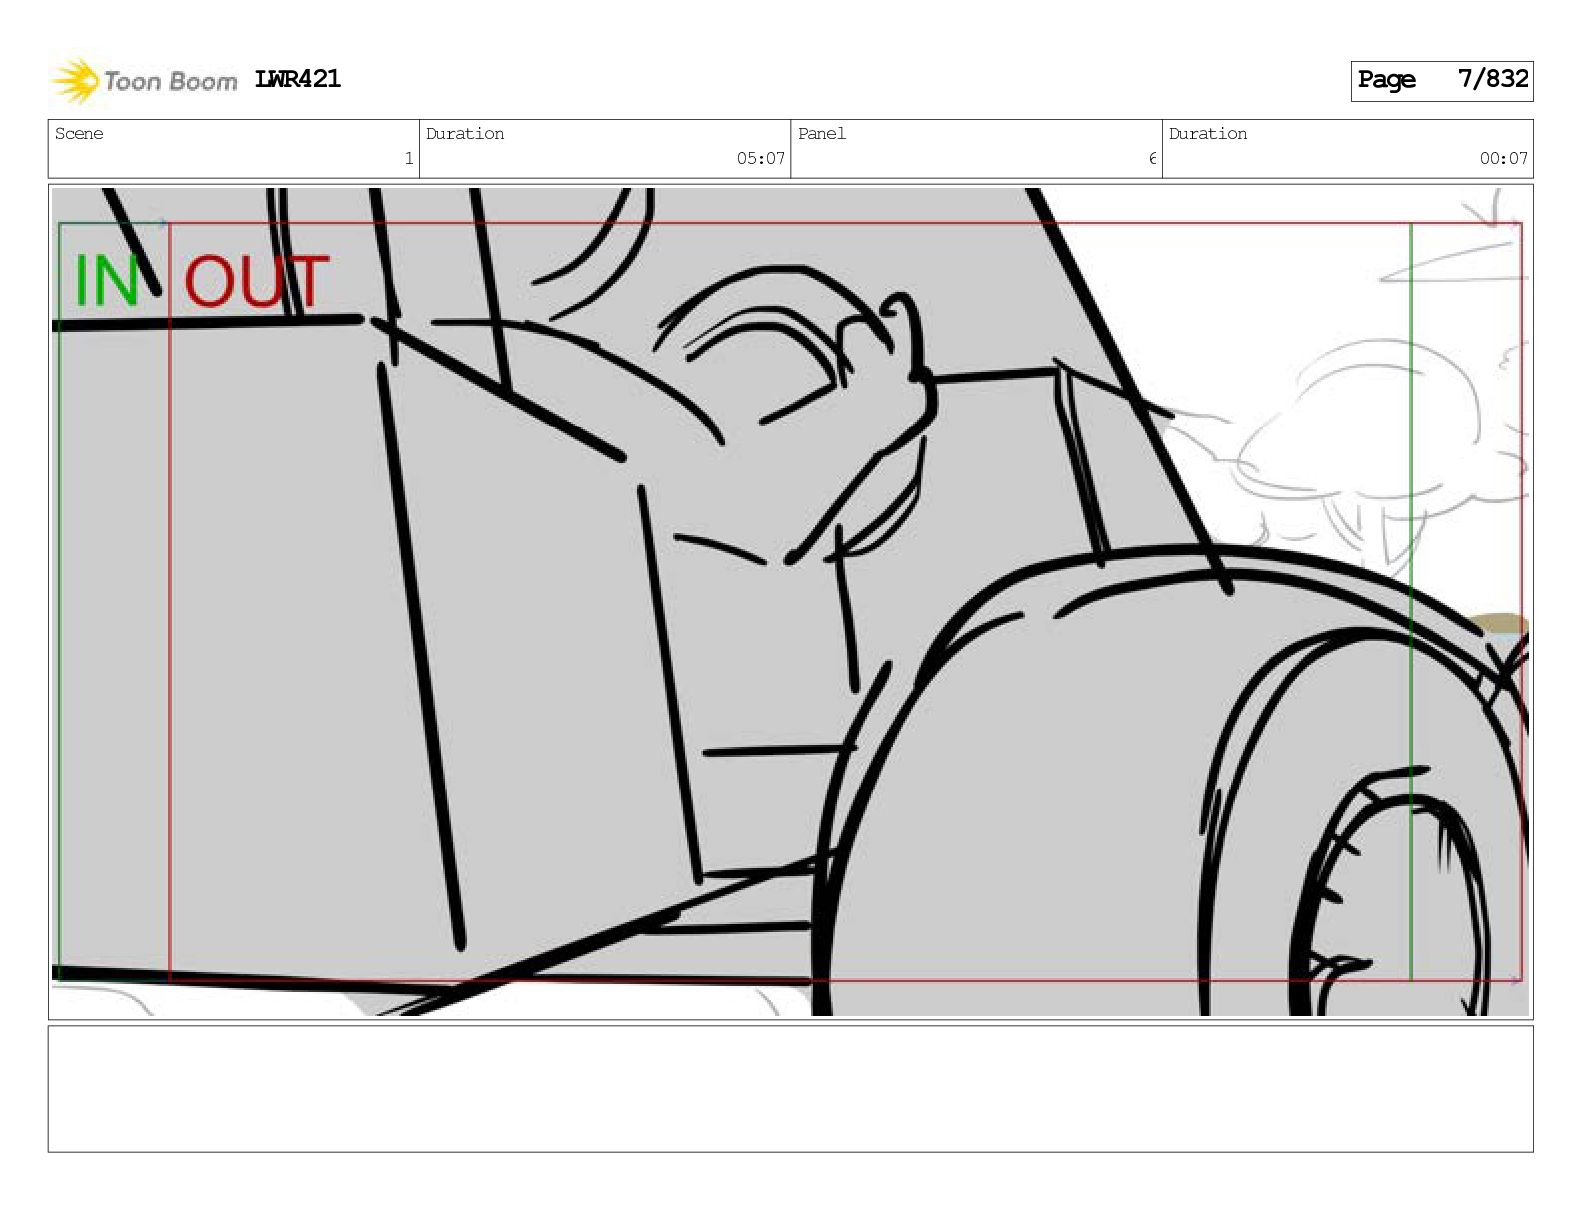
Task: Click the panel Duration 00:07 cell
Action: click(x=1347, y=149)
